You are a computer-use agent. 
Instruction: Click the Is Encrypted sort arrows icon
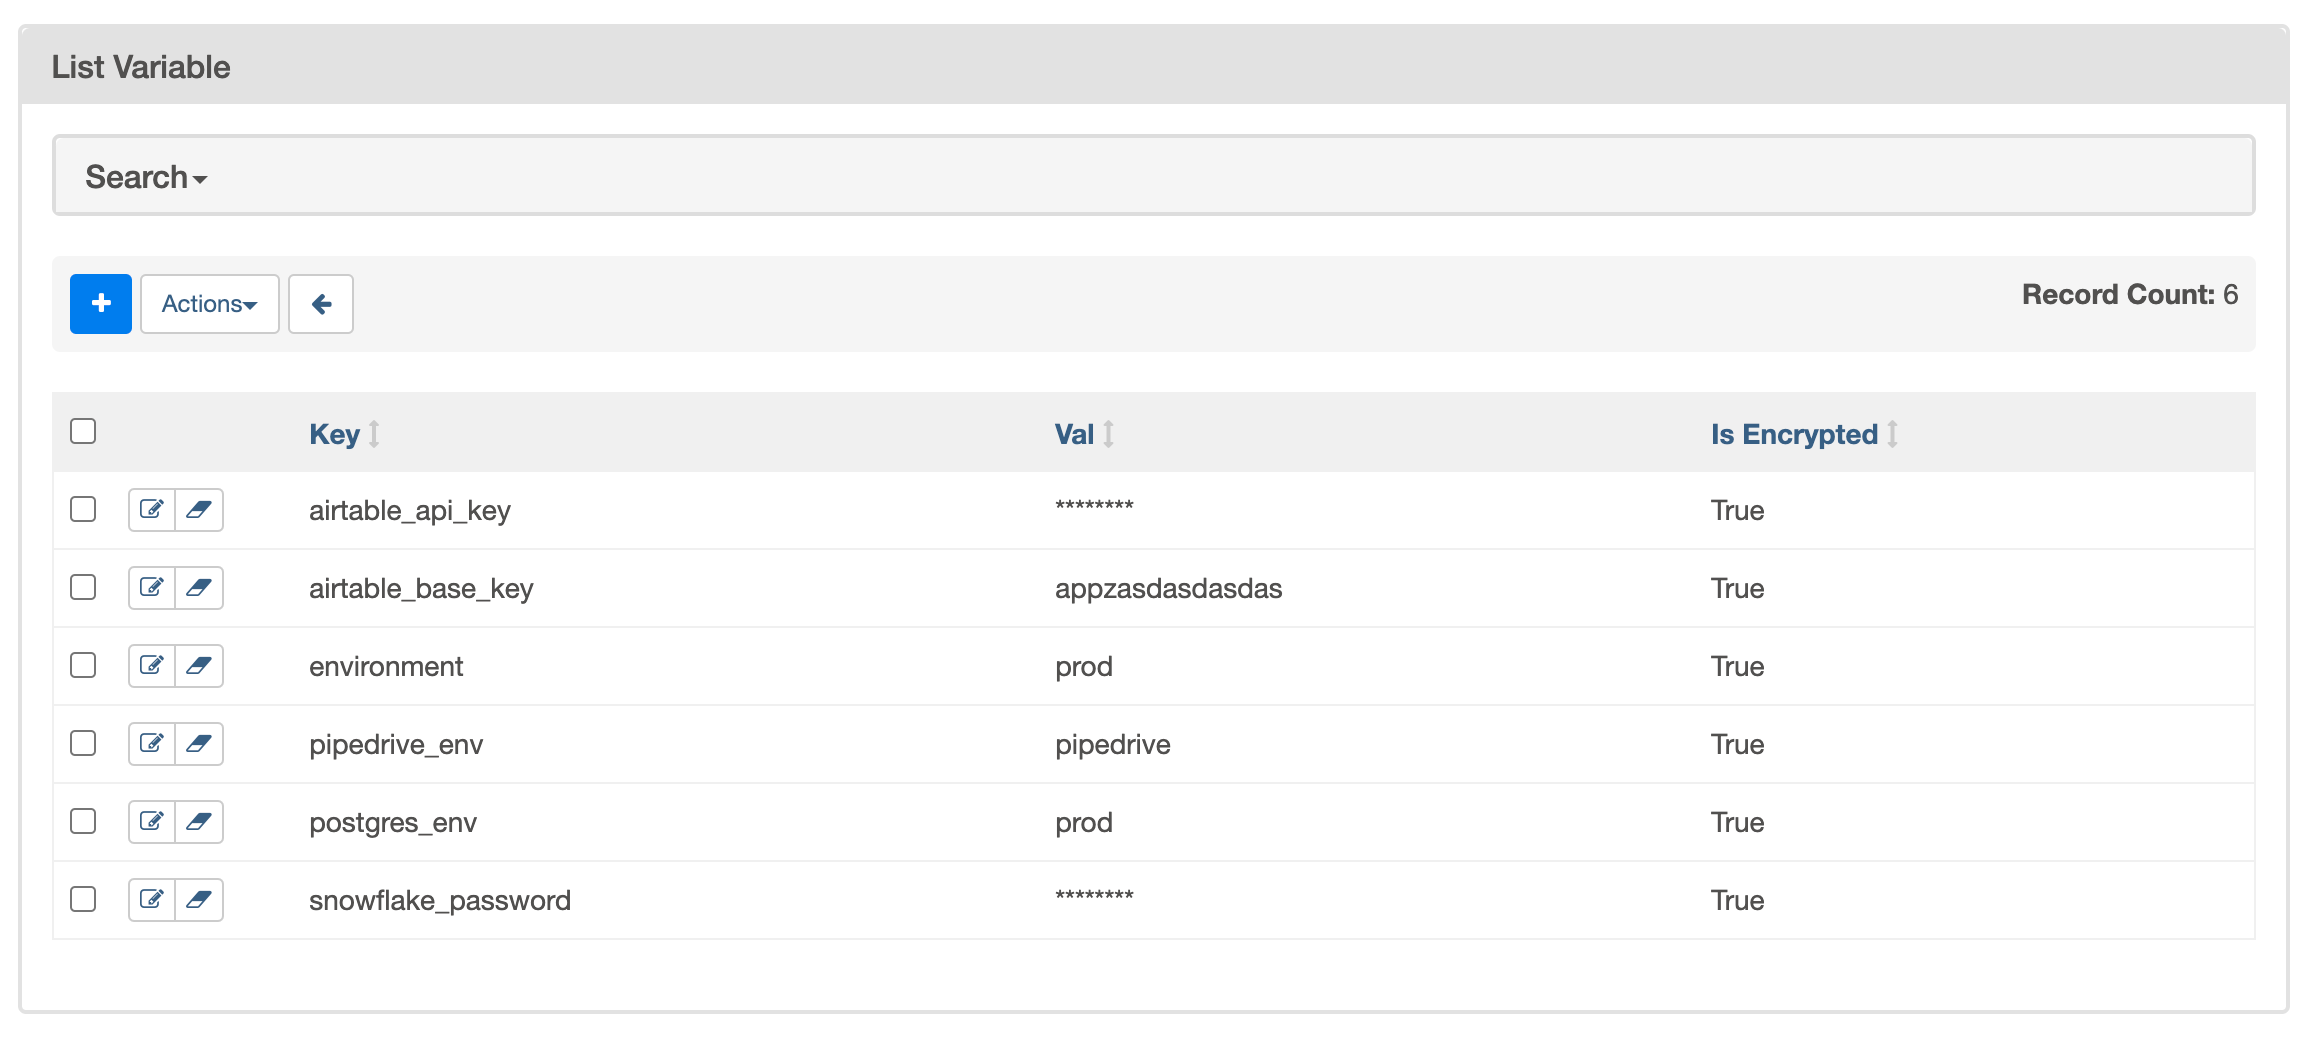tap(1893, 434)
